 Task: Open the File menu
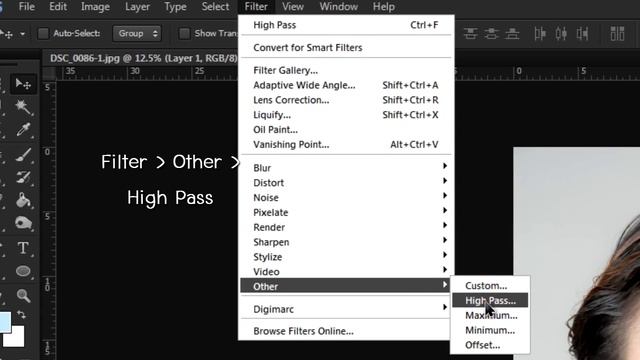pyautogui.click(x=27, y=7)
